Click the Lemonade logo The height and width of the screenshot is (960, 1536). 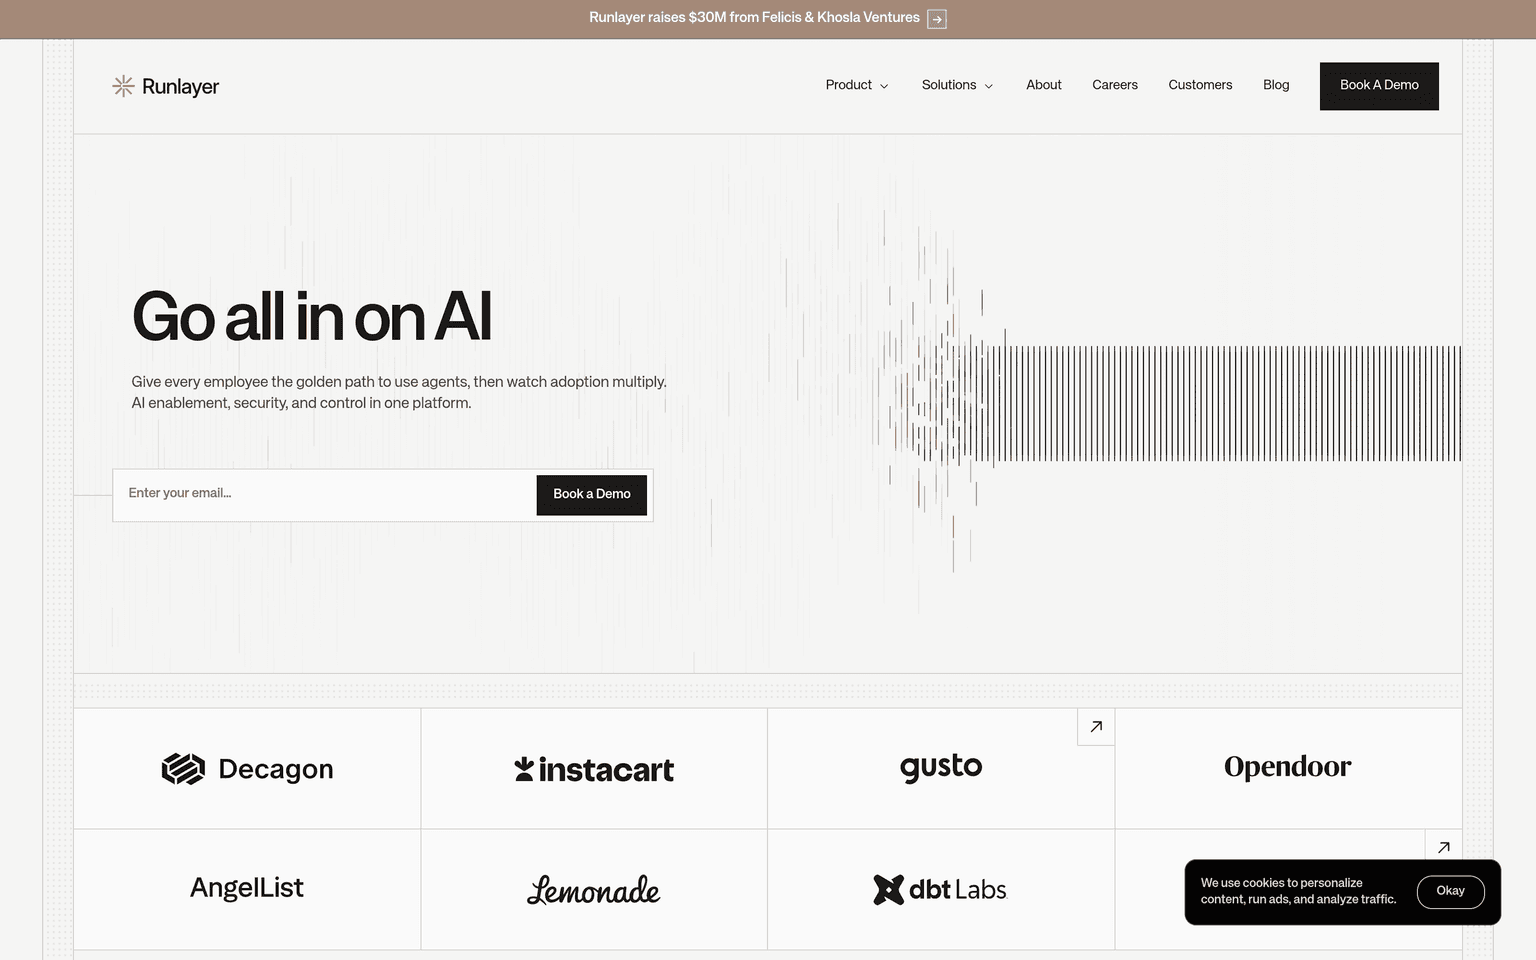pos(594,890)
